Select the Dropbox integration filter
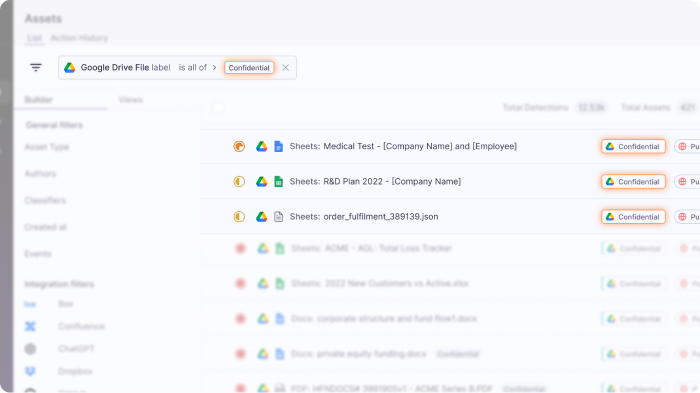The image size is (700, 393). tap(75, 371)
